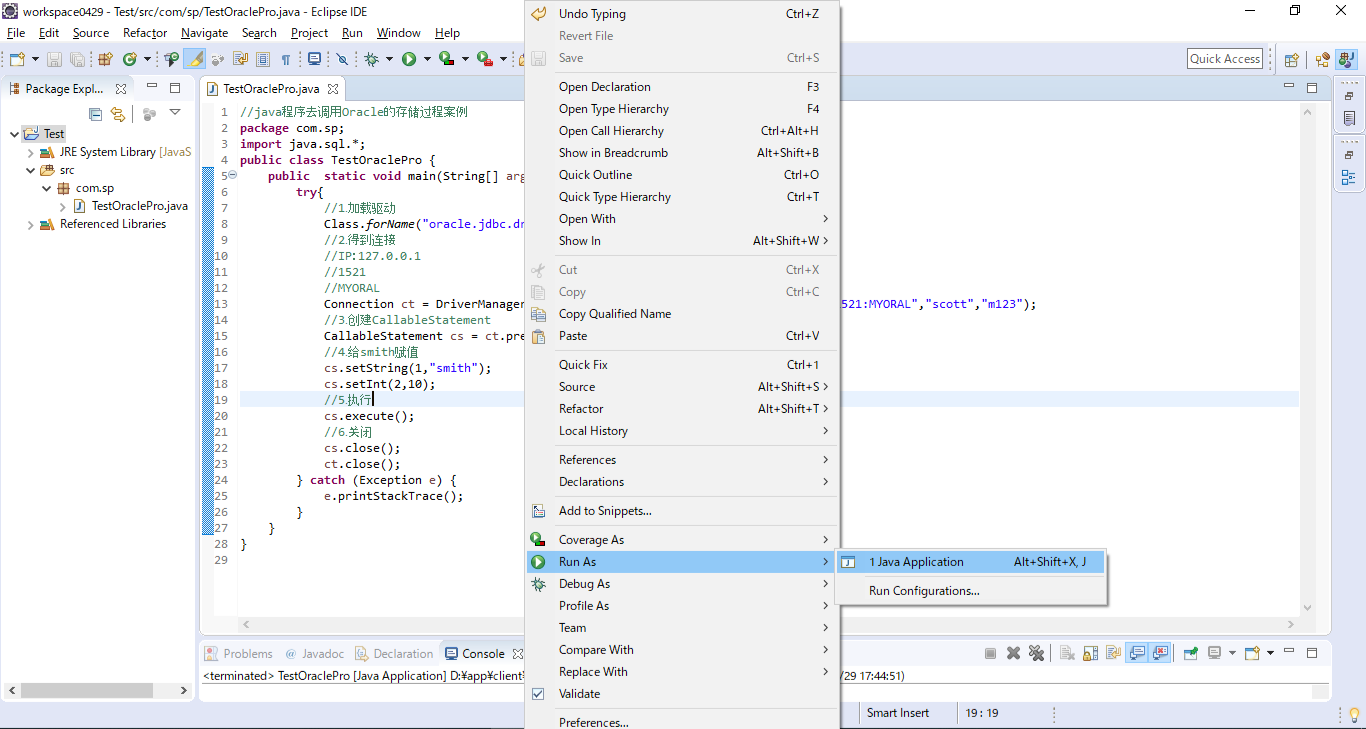Open the Open Console dropdown arrow
This screenshot has width=1366, height=729.
(1270, 653)
